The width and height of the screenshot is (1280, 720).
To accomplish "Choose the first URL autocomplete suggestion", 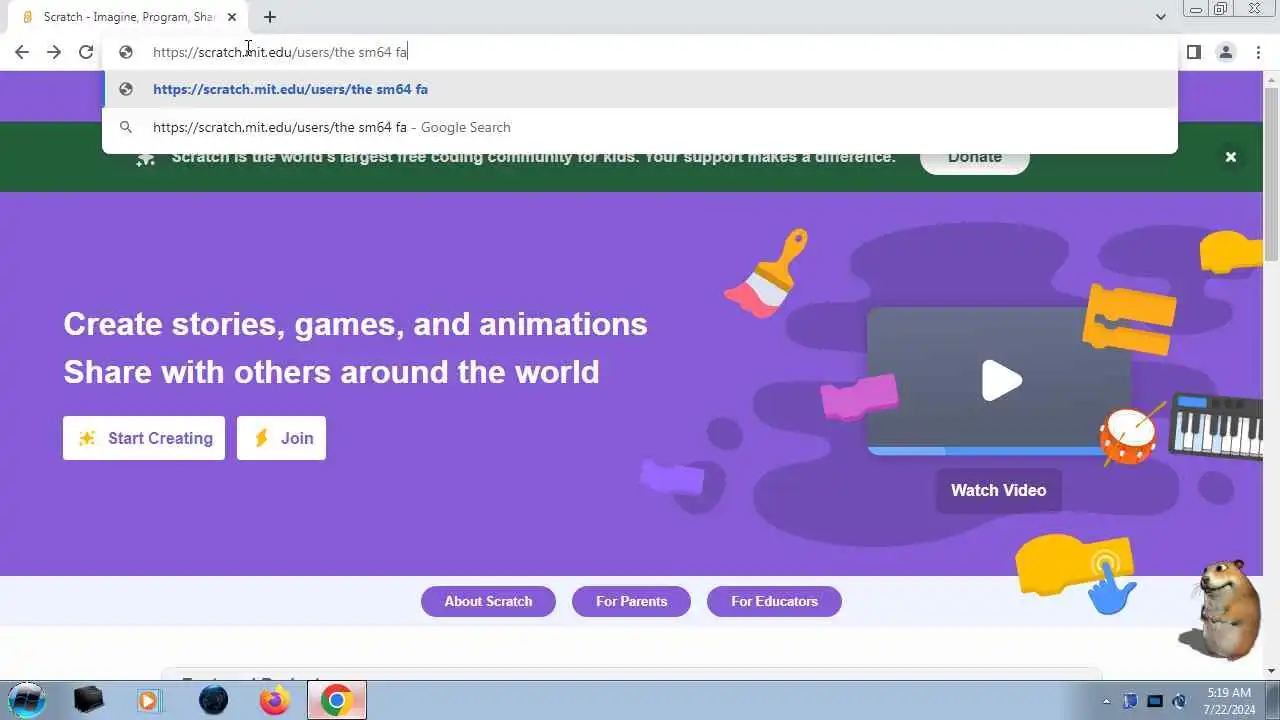I will [x=640, y=89].
